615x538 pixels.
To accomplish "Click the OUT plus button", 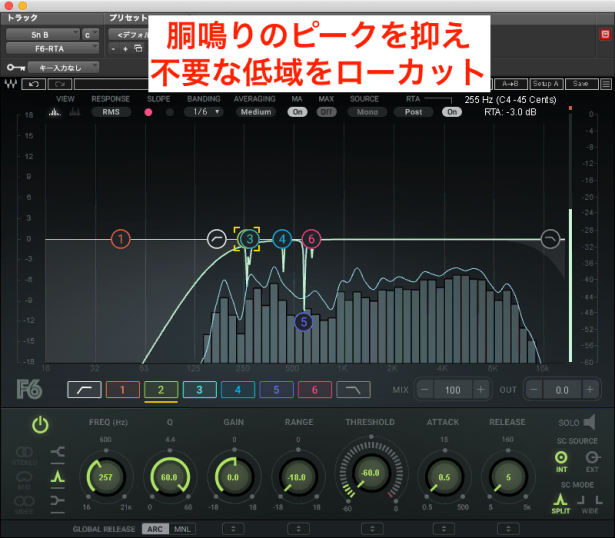I will point(590,390).
